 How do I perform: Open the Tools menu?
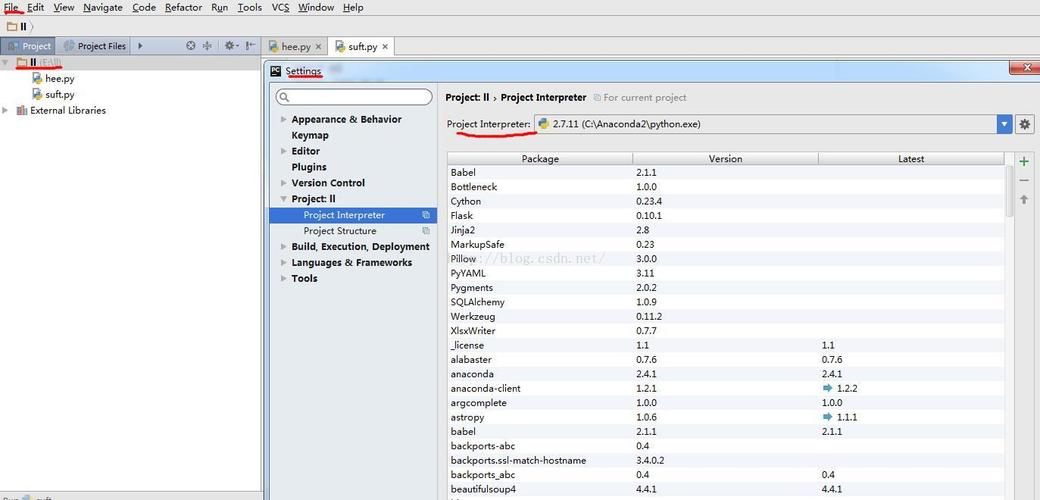[250, 7]
